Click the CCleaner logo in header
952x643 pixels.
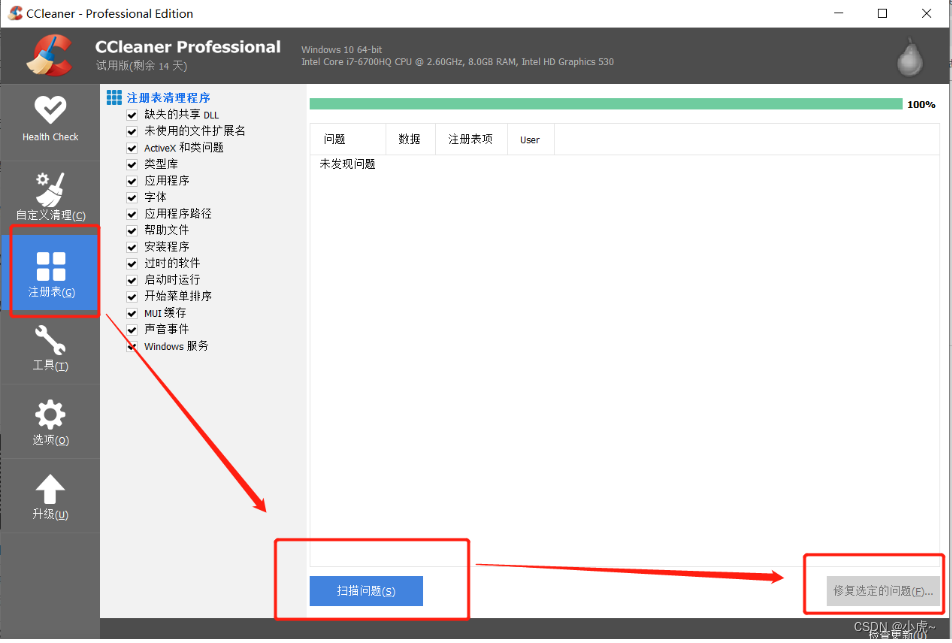[x=50, y=55]
